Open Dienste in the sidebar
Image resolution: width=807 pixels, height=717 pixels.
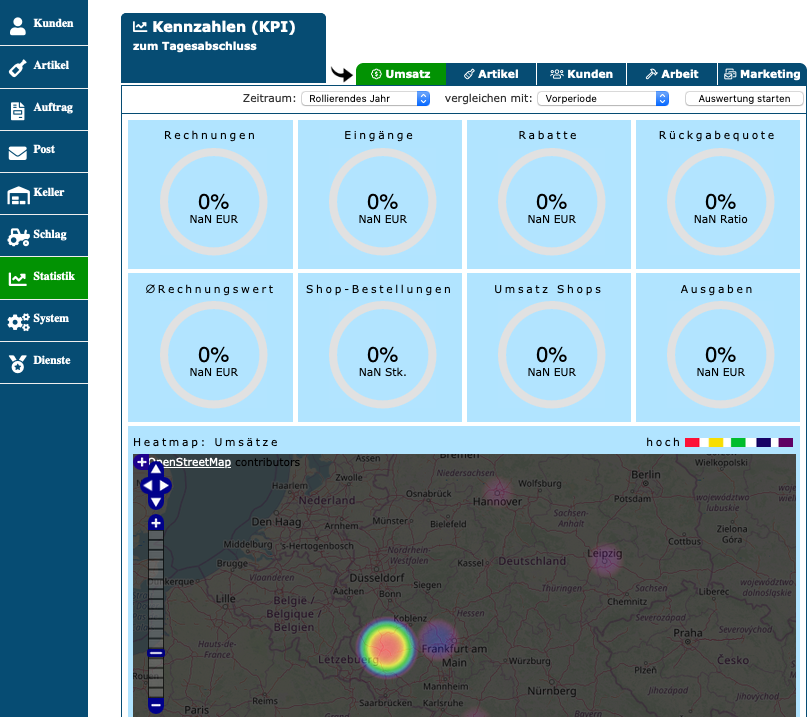[x=43, y=361]
